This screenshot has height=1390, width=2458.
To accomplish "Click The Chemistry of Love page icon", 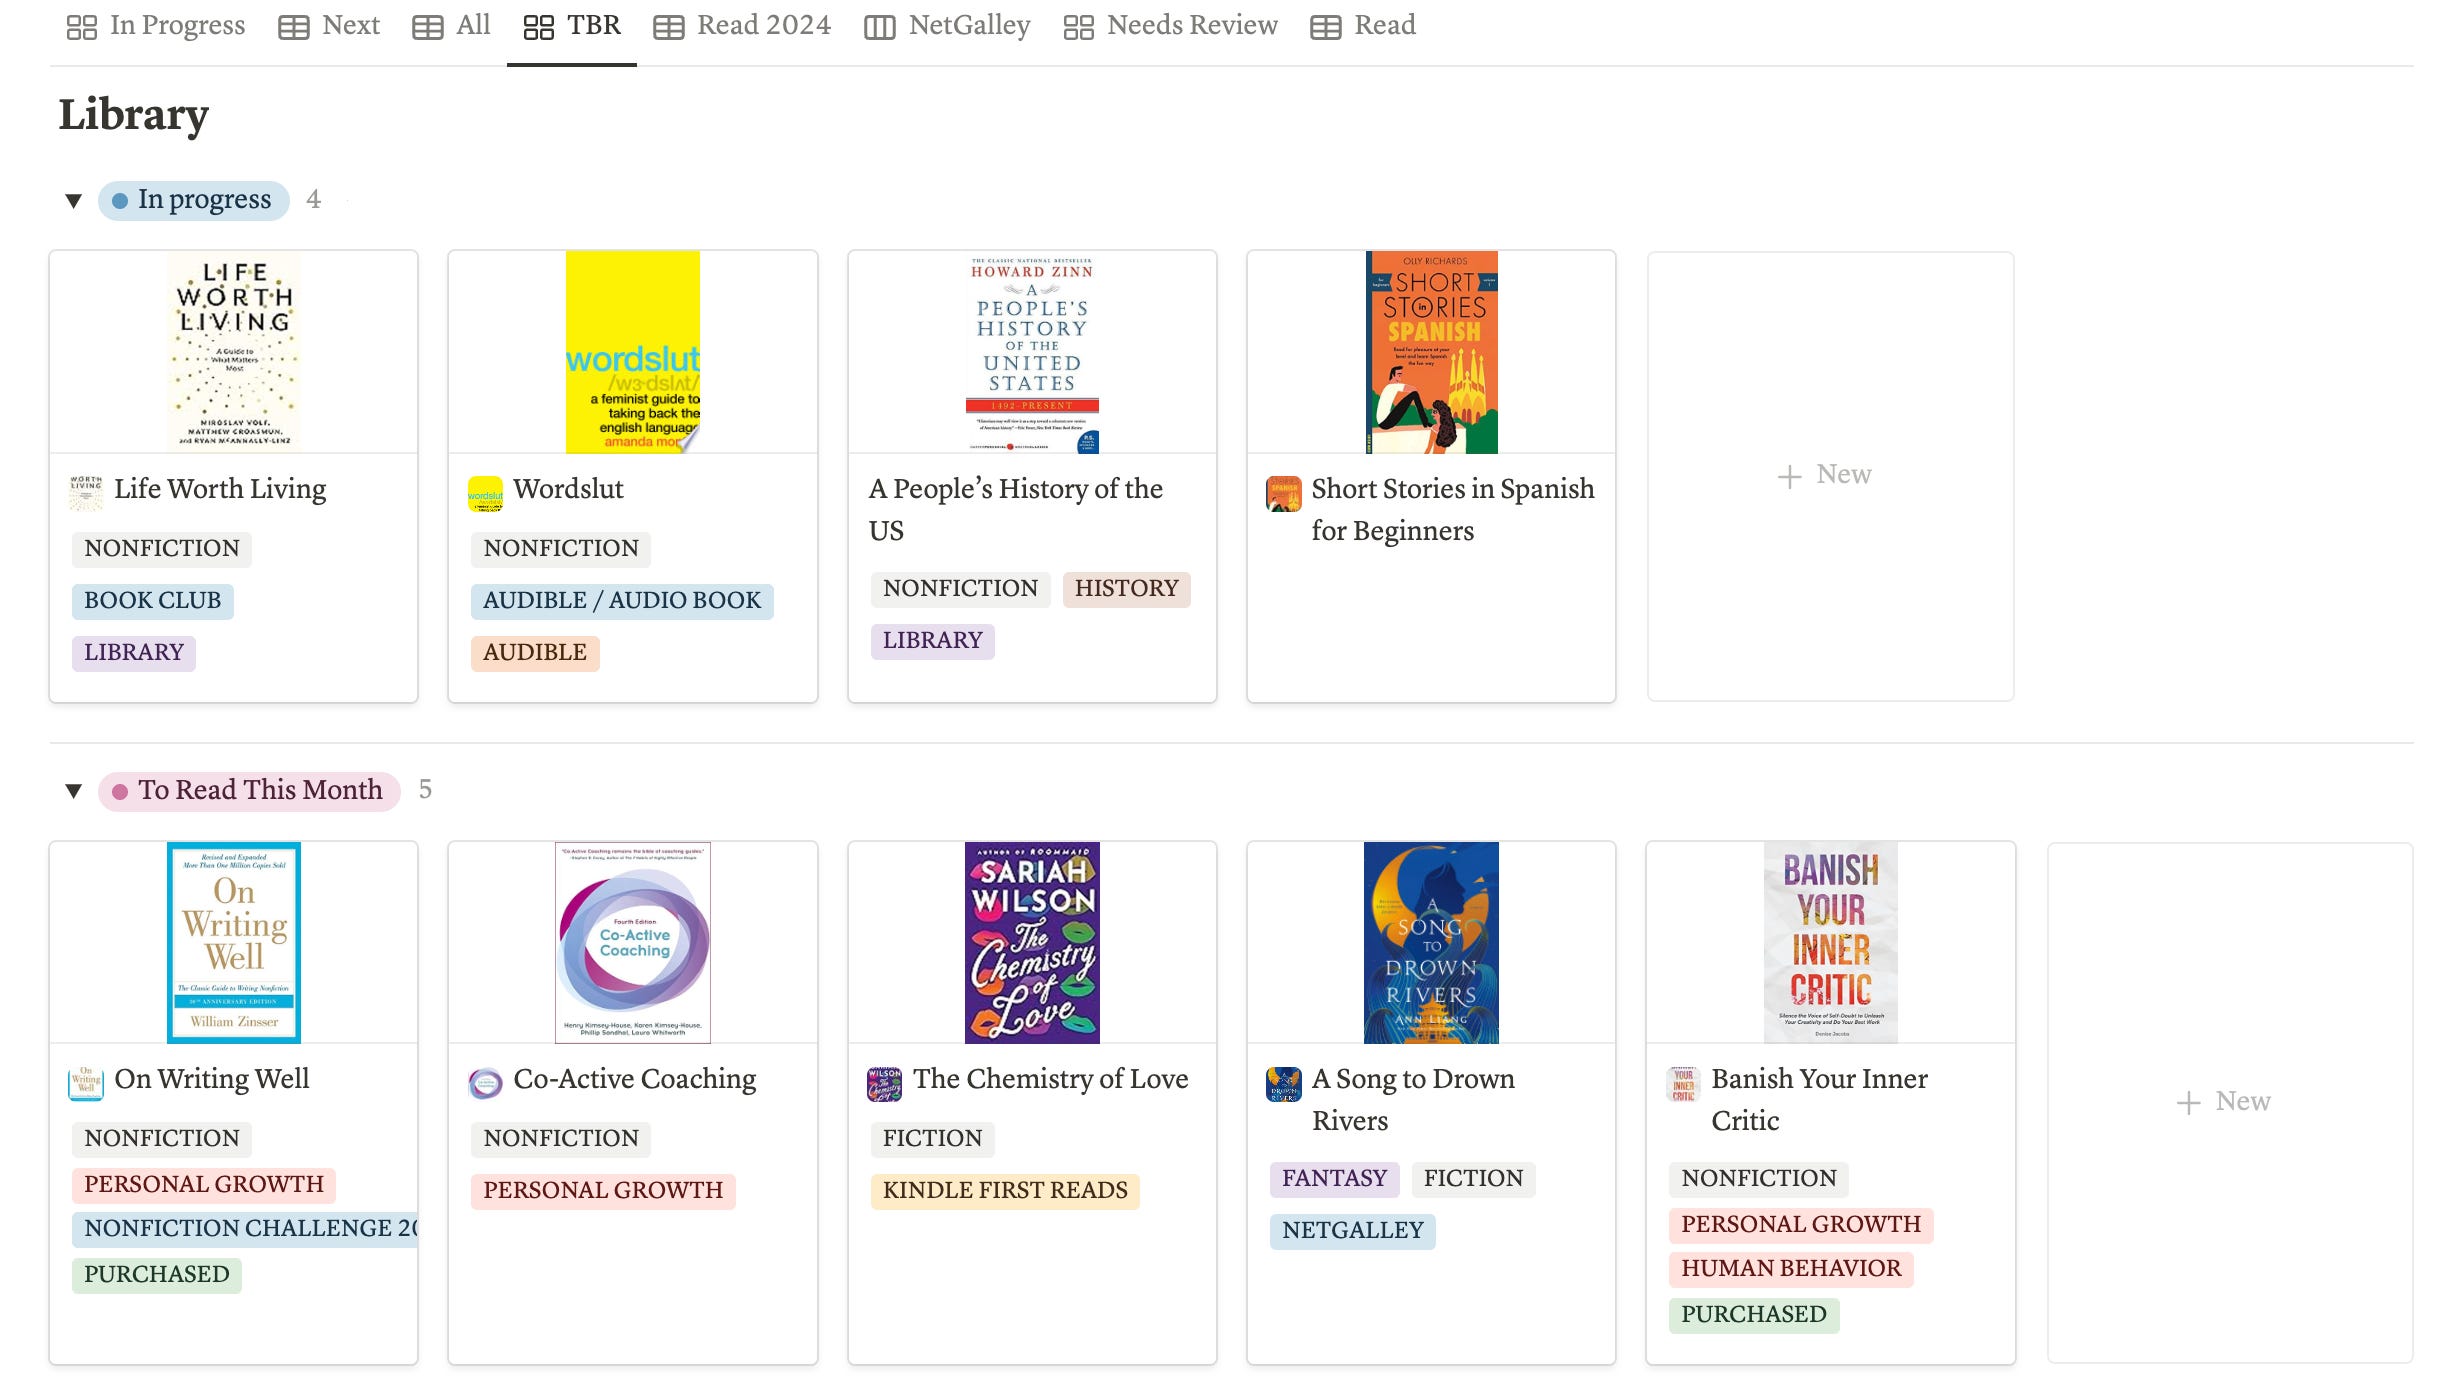I will pyautogui.click(x=884, y=1083).
